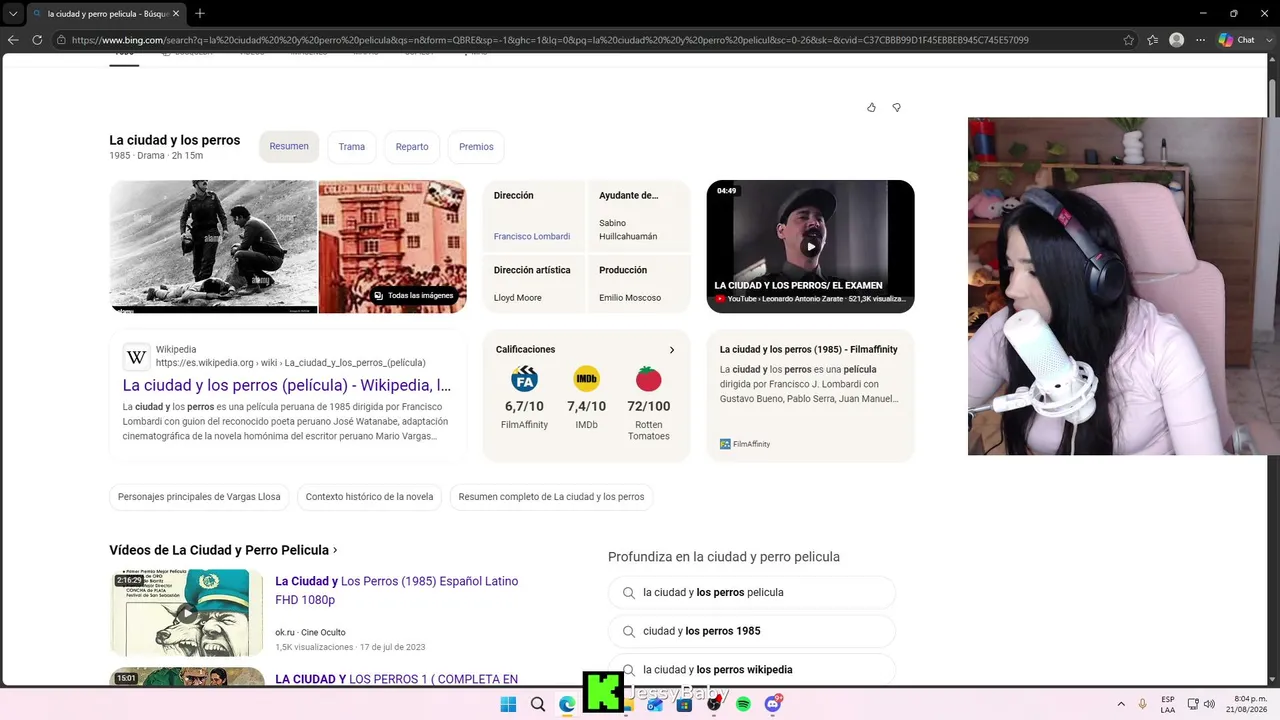
Task: Search 'la ciudad y los perros pelicula' suggestion
Action: click(x=751, y=593)
